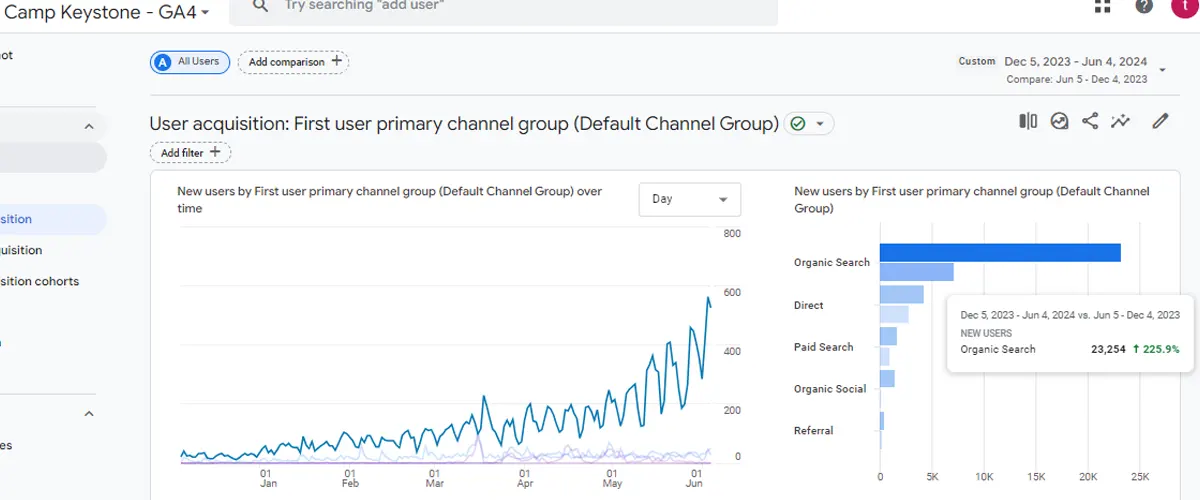Open the Day granularity dropdown
The height and width of the screenshot is (500, 1200).
690,199
